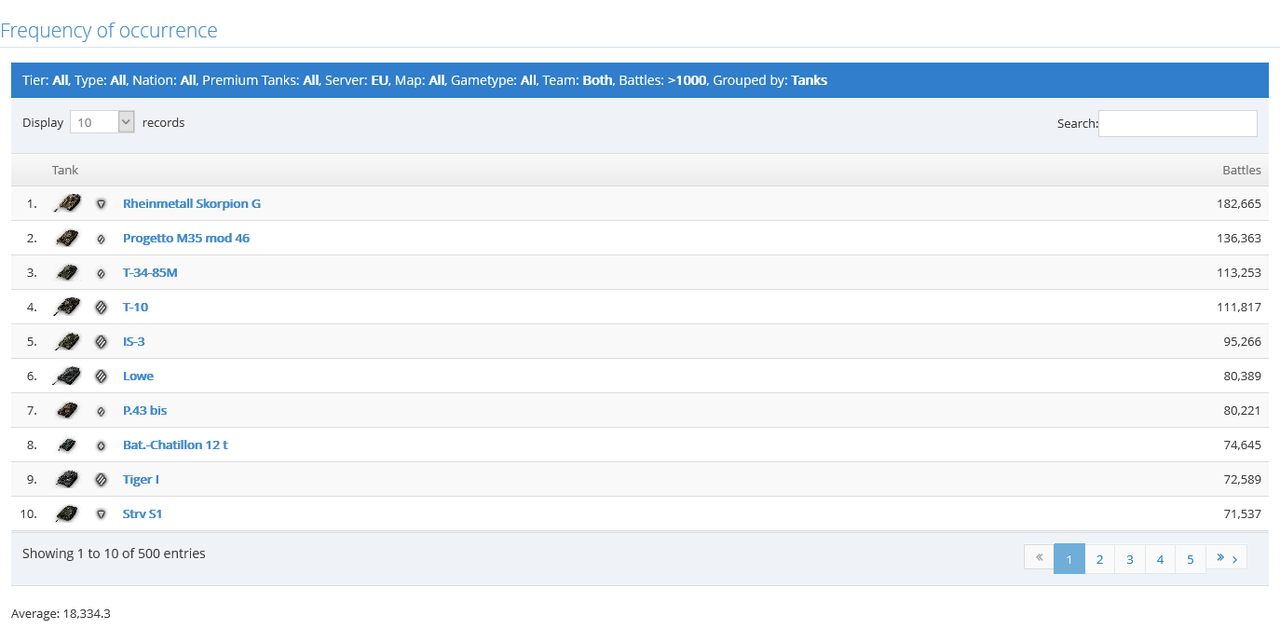Click the class emblem beside Bat.-Chatillon 12 t
Image resolution: width=1280 pixels, height=631 pixels.
click(101, 445)
